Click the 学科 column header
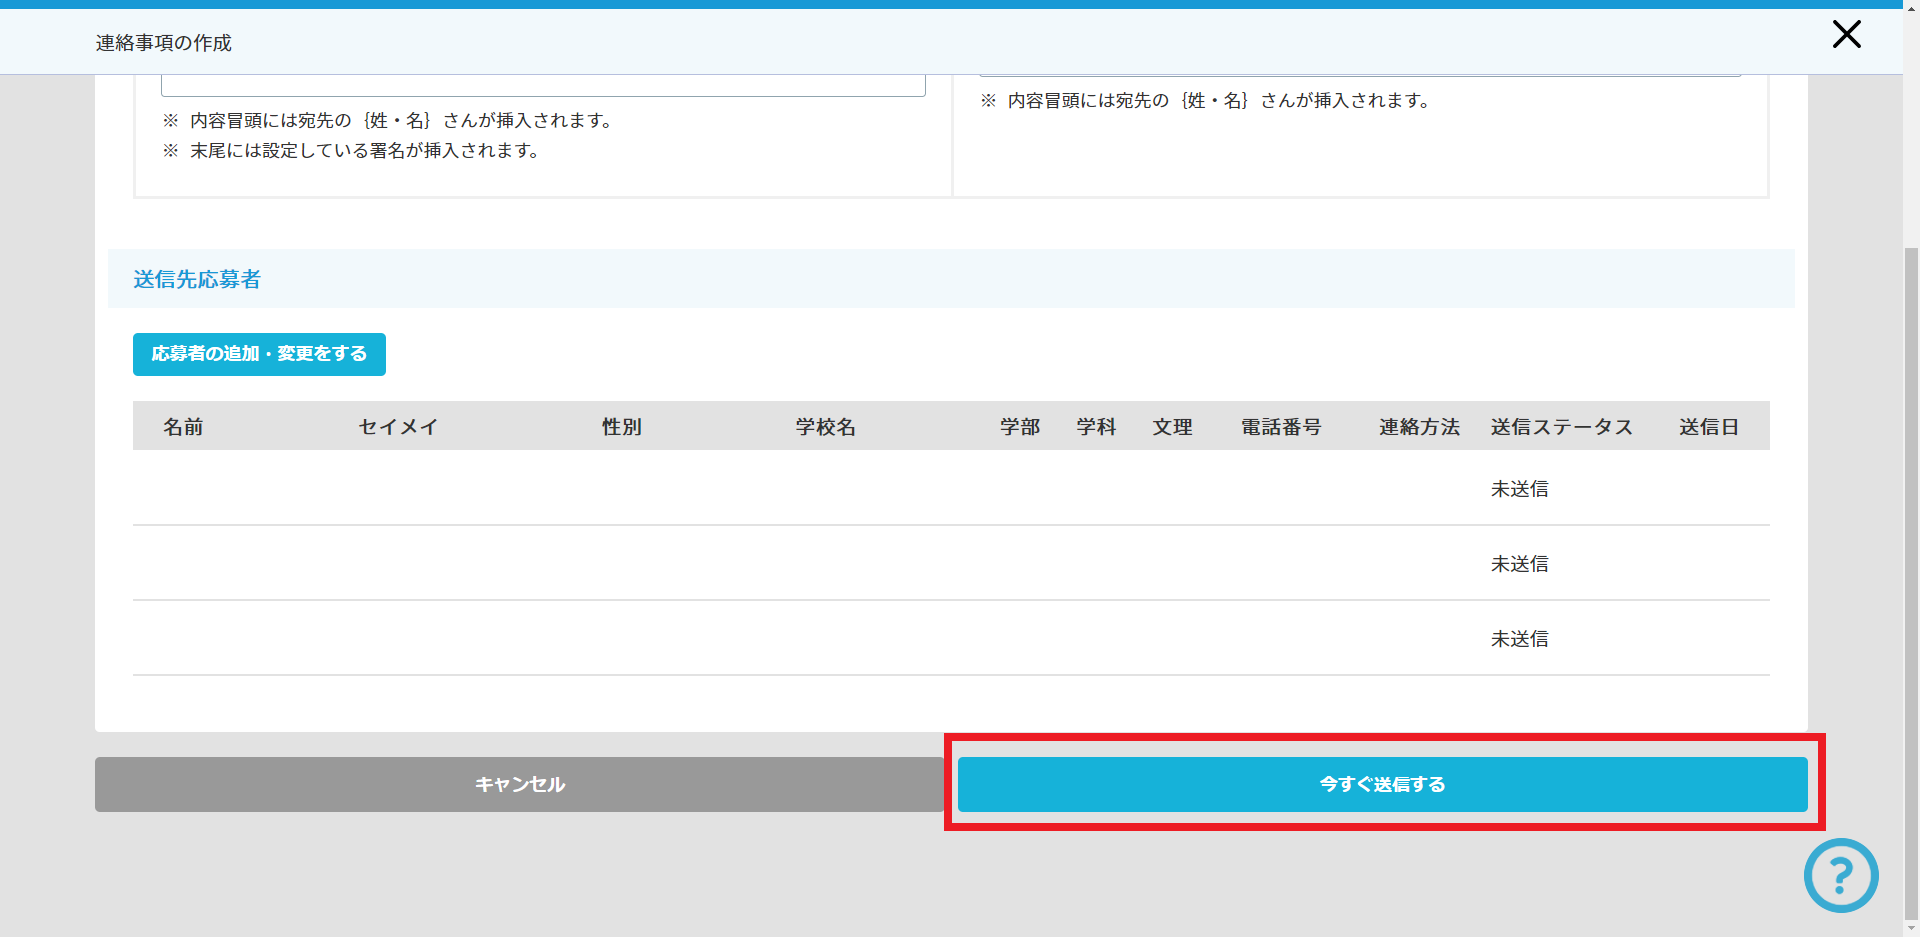This screenshot has height=937, width=1920. 1096,427
